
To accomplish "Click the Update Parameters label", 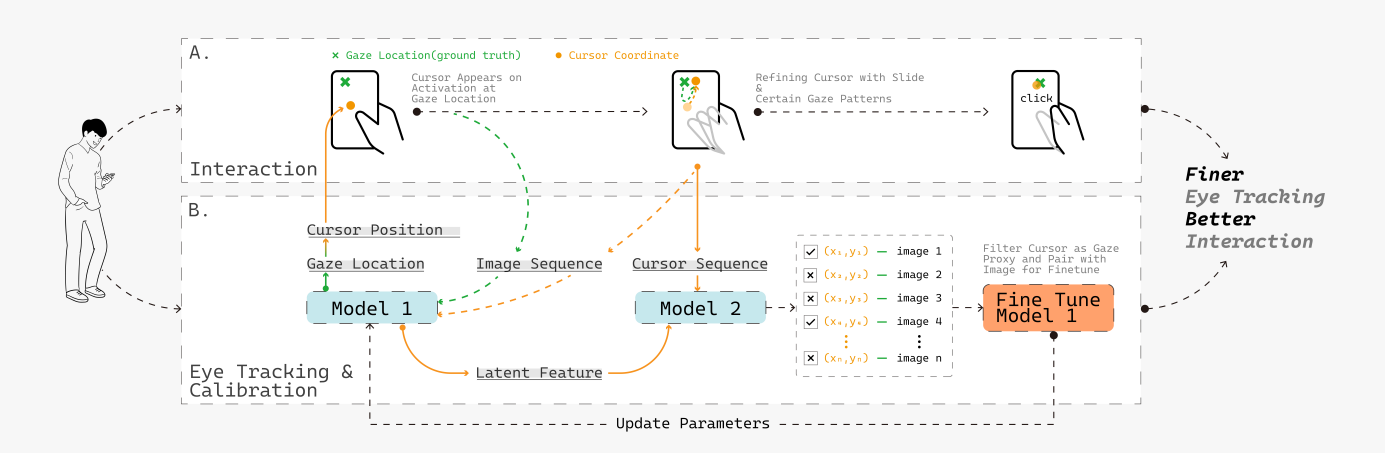I will coord(693,424).
